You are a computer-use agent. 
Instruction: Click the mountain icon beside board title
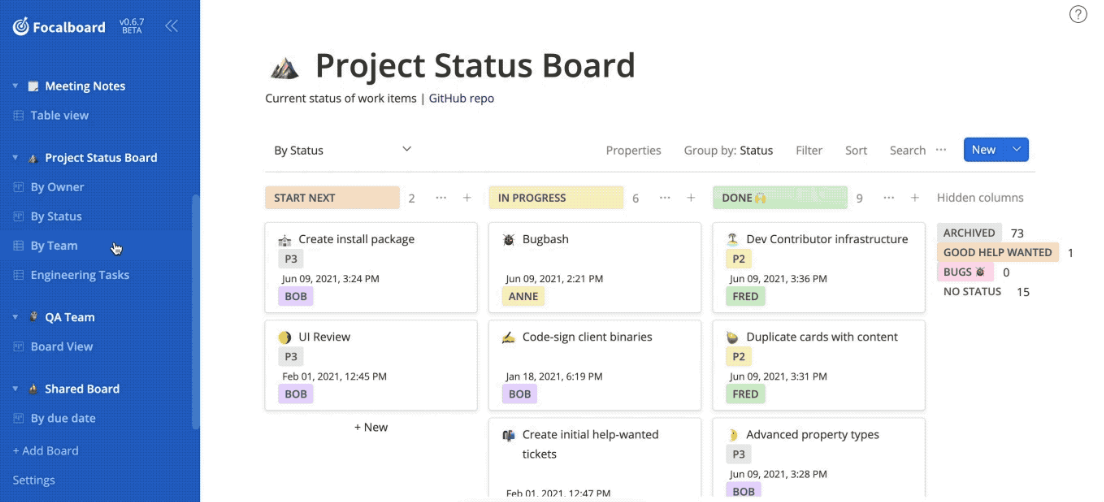[x=285, y=68]
